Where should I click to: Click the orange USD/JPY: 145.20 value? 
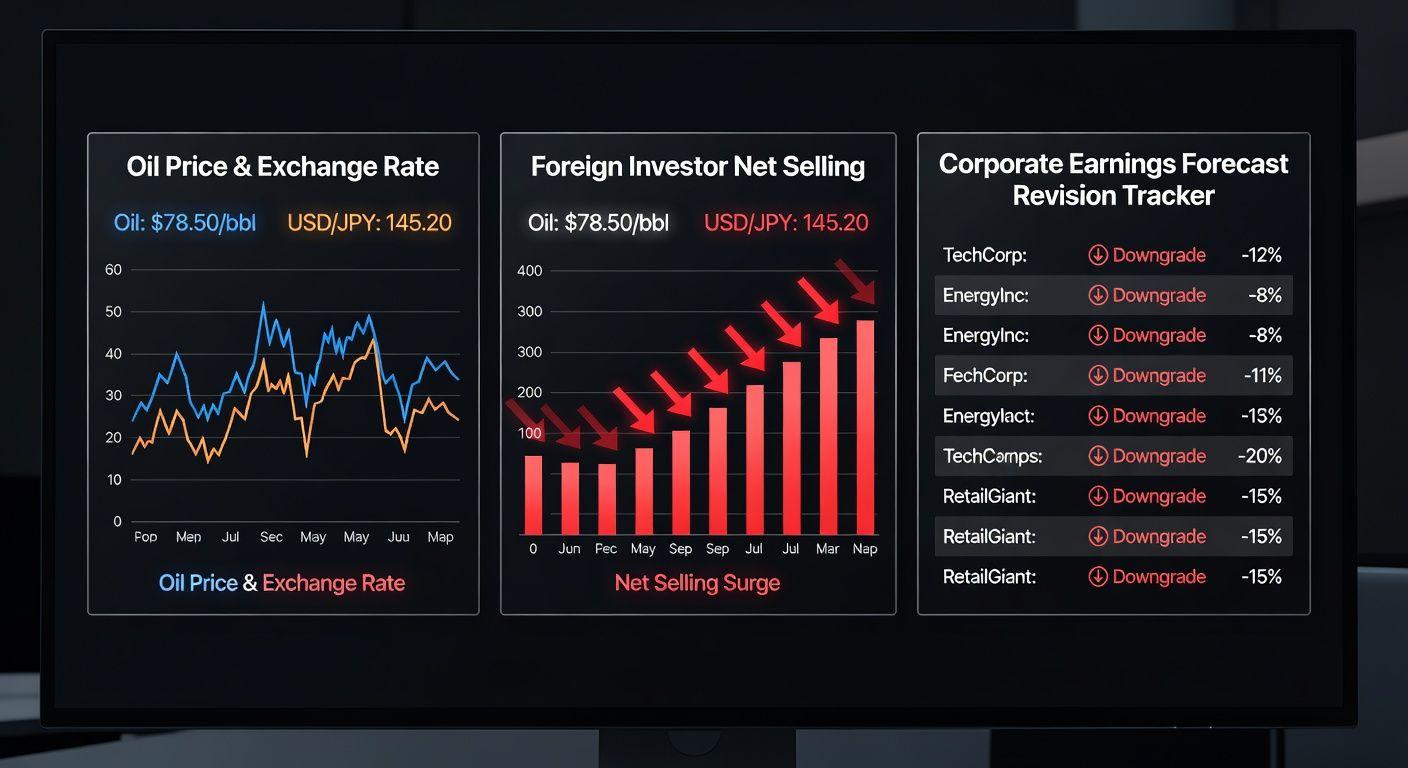[369, 223]
